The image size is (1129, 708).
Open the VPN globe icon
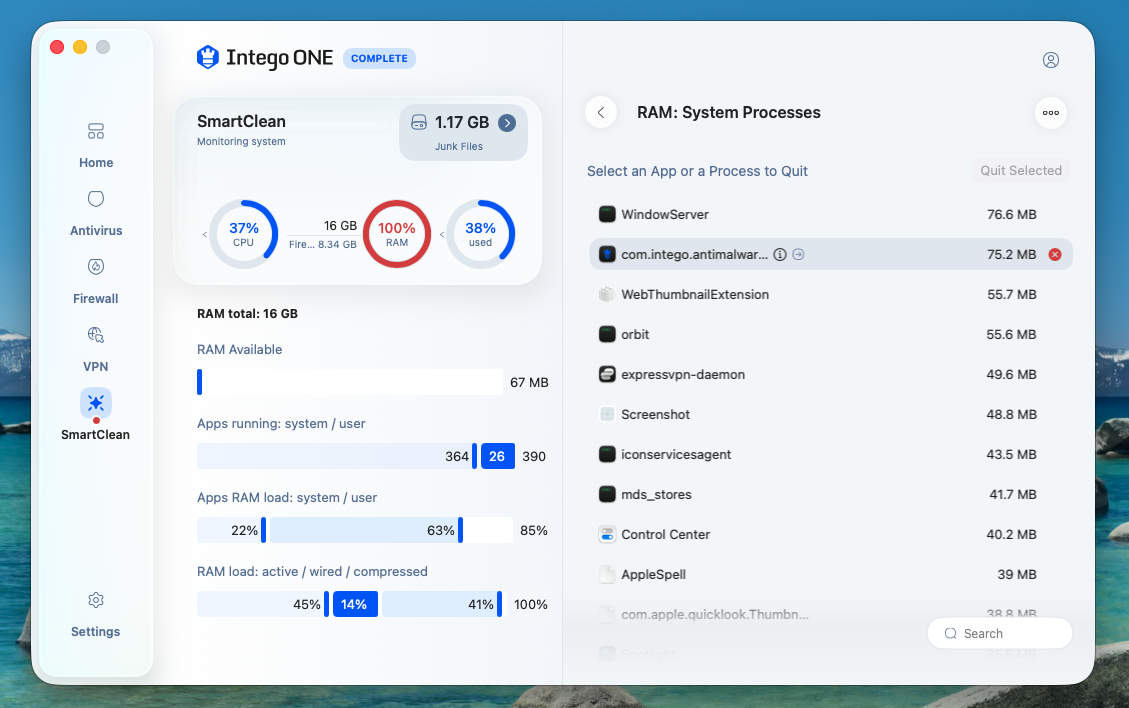click(x=96, y=335)
